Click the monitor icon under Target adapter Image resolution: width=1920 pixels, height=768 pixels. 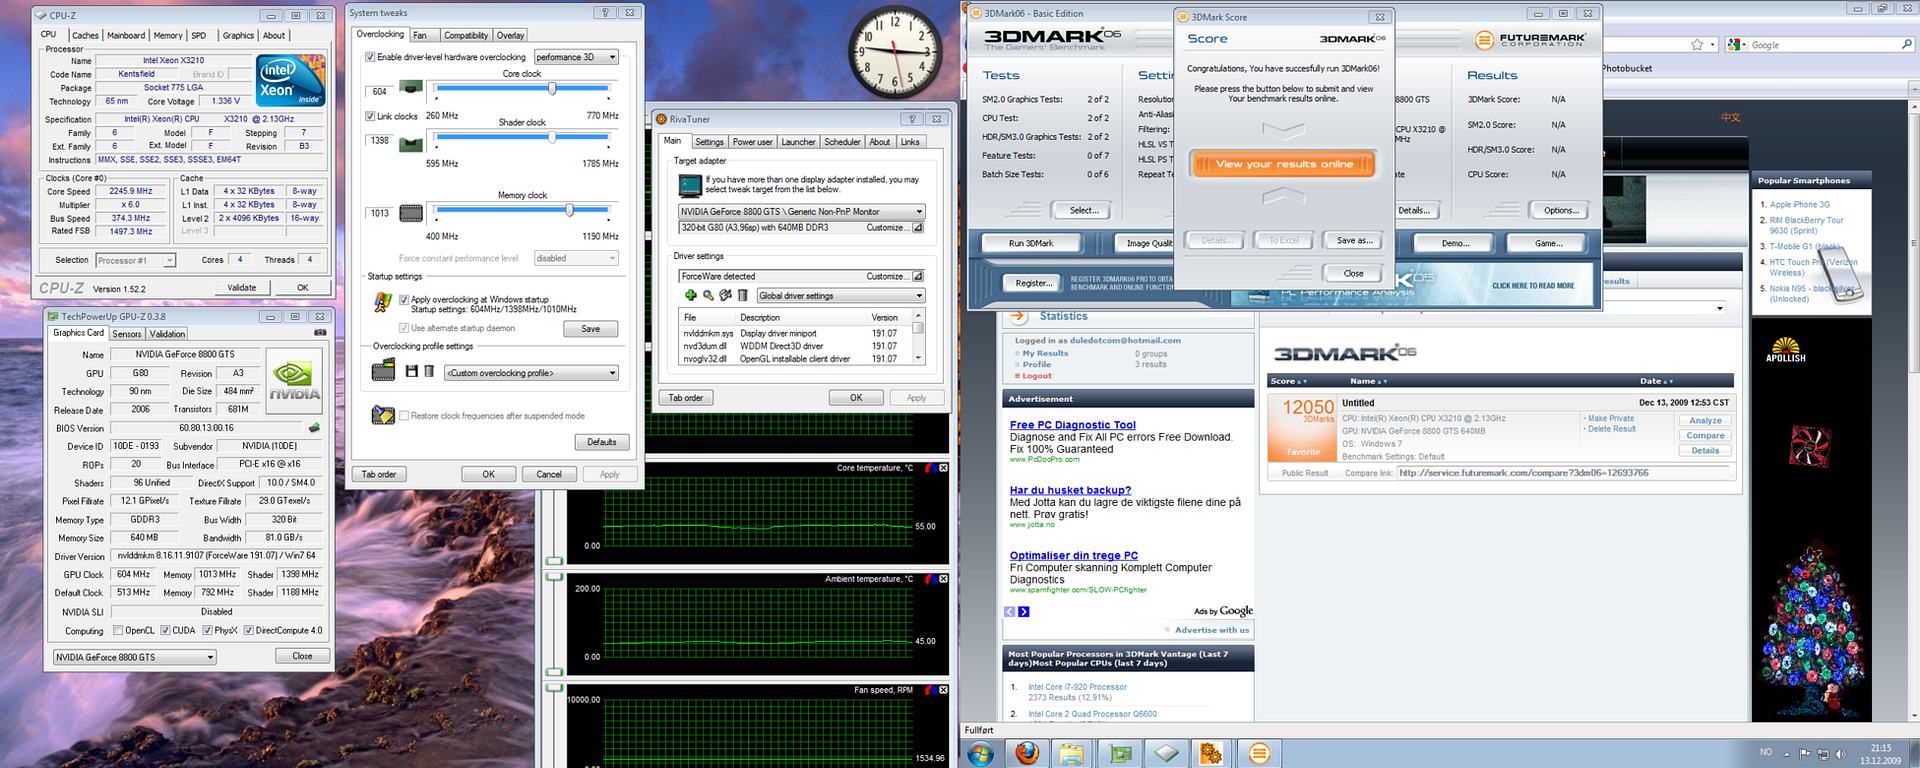pos(690,185)
